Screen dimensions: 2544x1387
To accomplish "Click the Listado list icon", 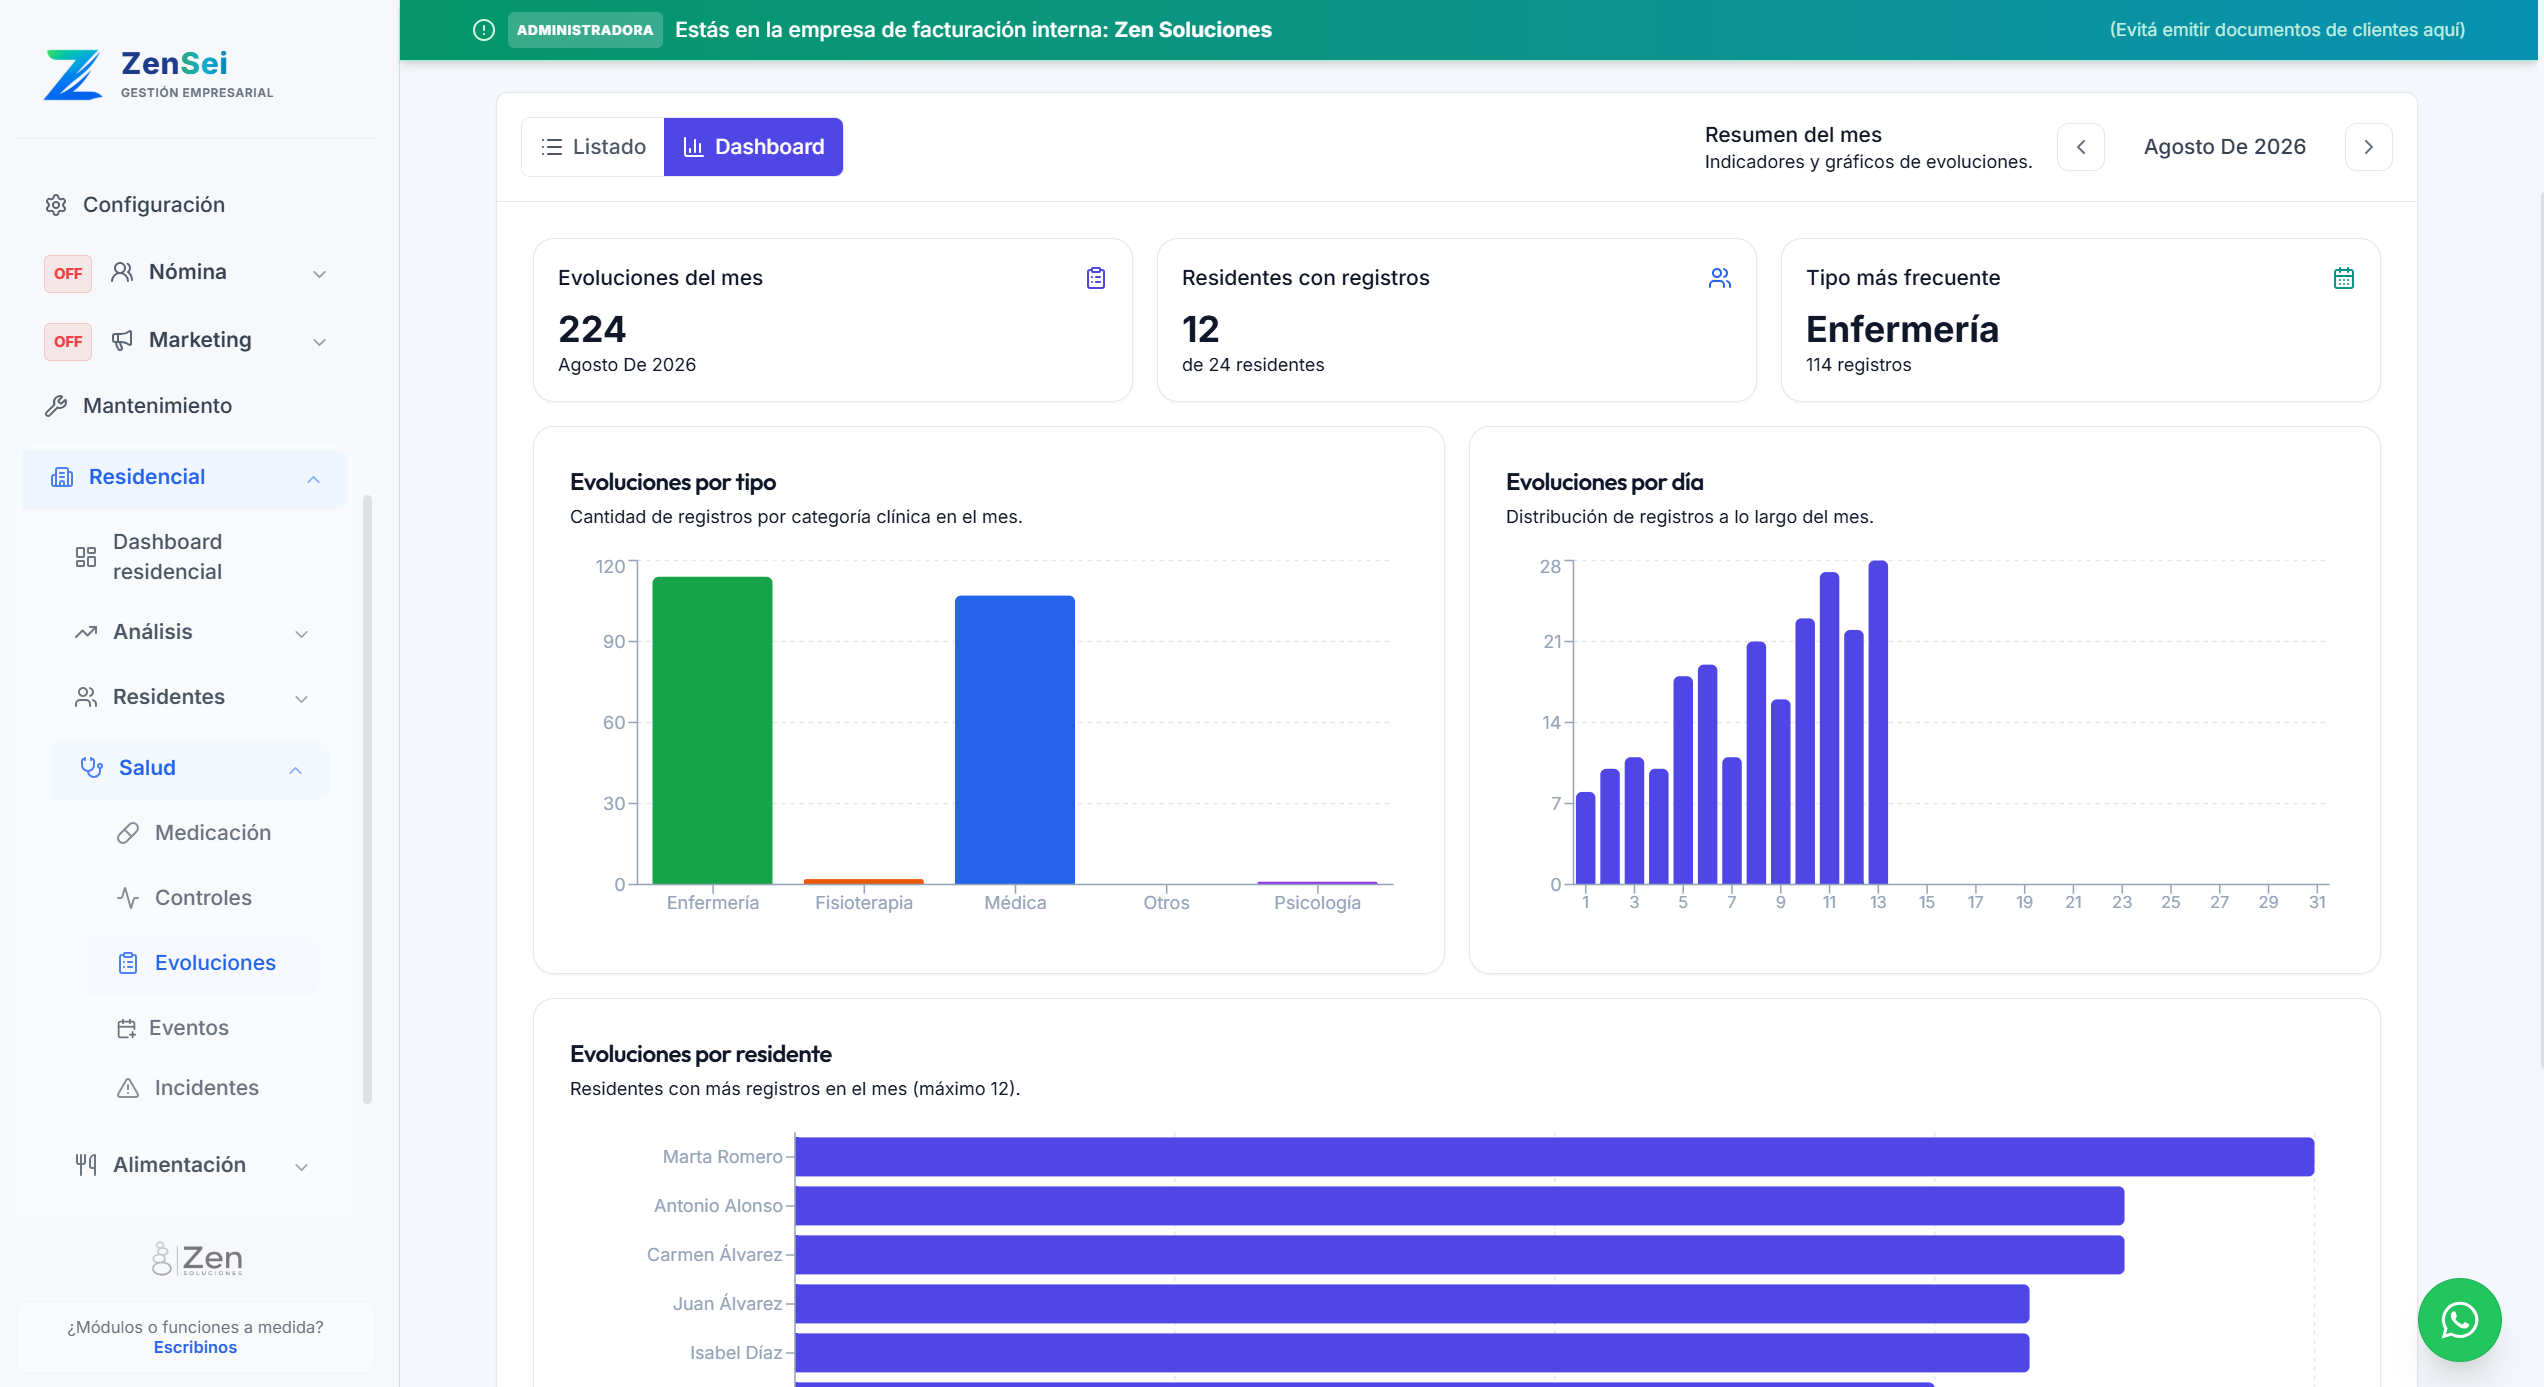I will click(552, 147).
